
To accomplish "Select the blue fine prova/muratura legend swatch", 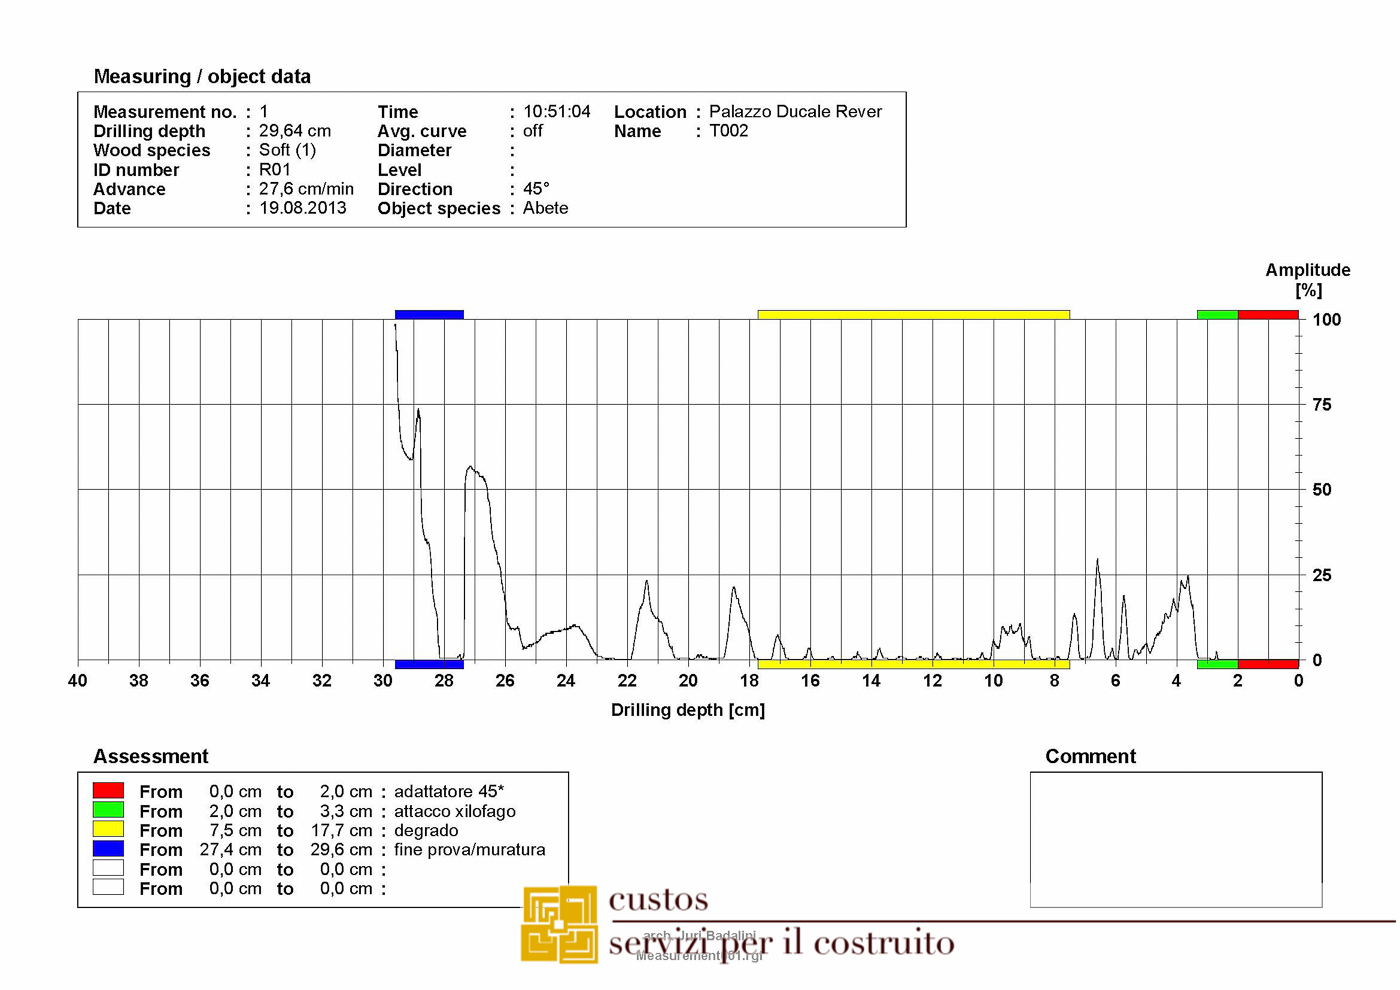I will [108, 849].
